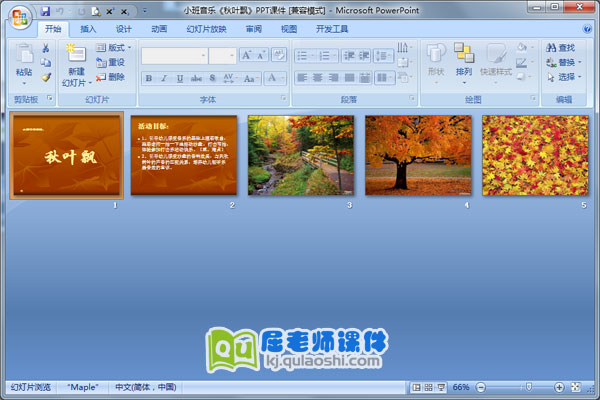Toggle text shadow S button

[212, 78]
